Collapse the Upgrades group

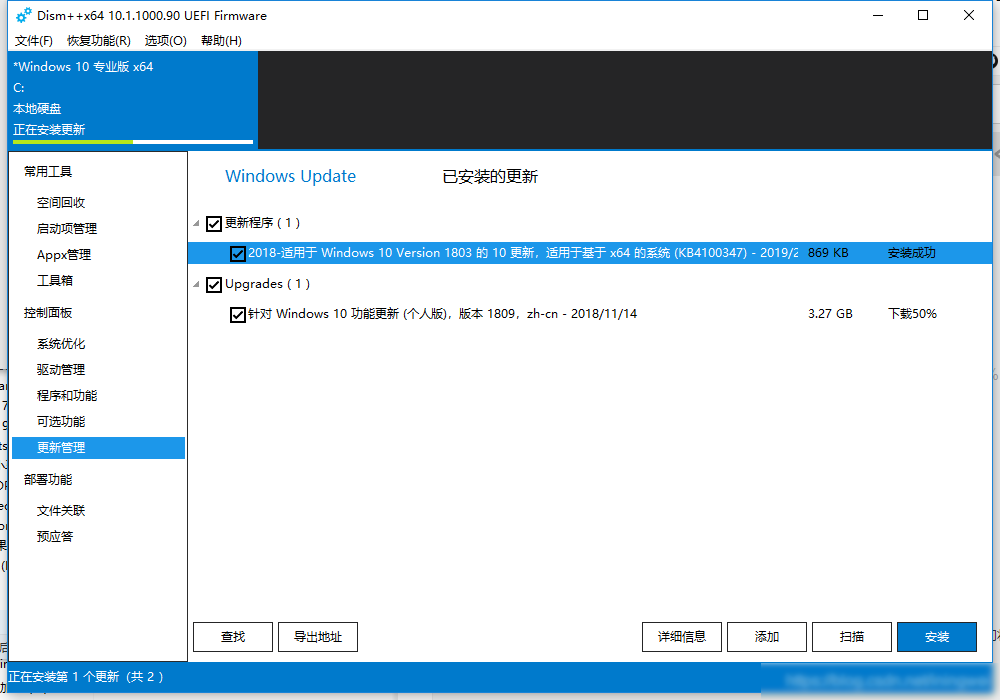(x=196, y=284)
